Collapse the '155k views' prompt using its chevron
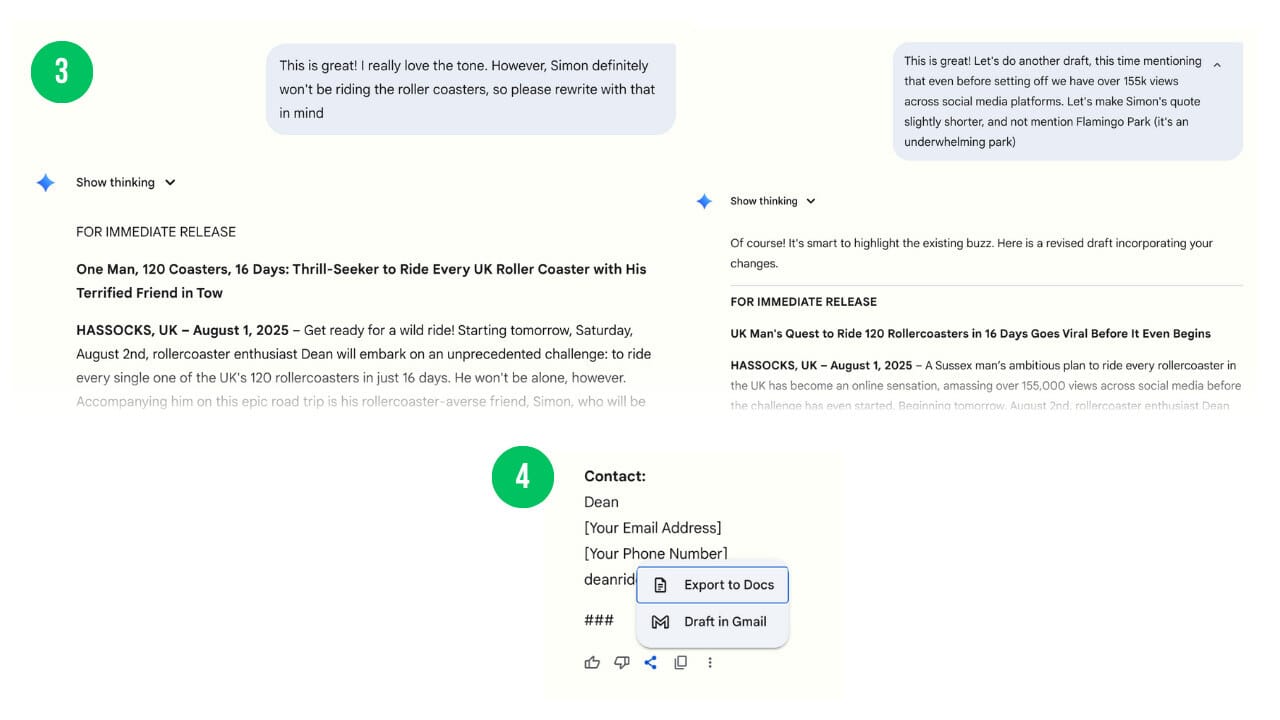This screenshot has height=720, width=1280. pyautogui.click(x=1217, y=64)
